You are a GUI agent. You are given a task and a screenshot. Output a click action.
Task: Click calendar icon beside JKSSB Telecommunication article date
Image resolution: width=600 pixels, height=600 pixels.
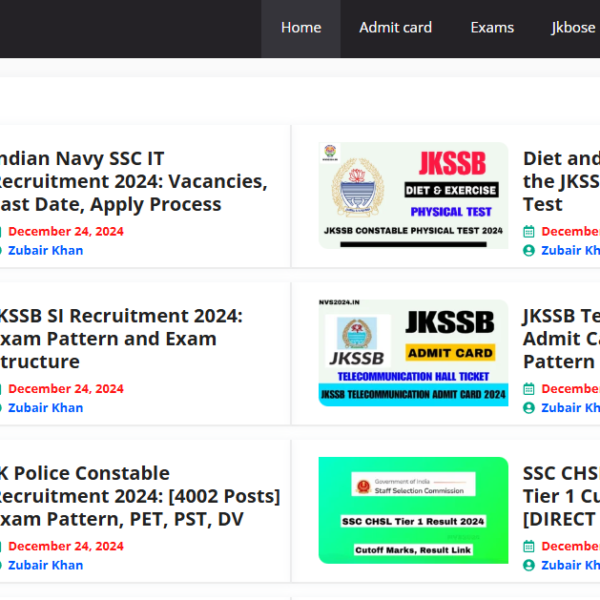tap(529, 389)
